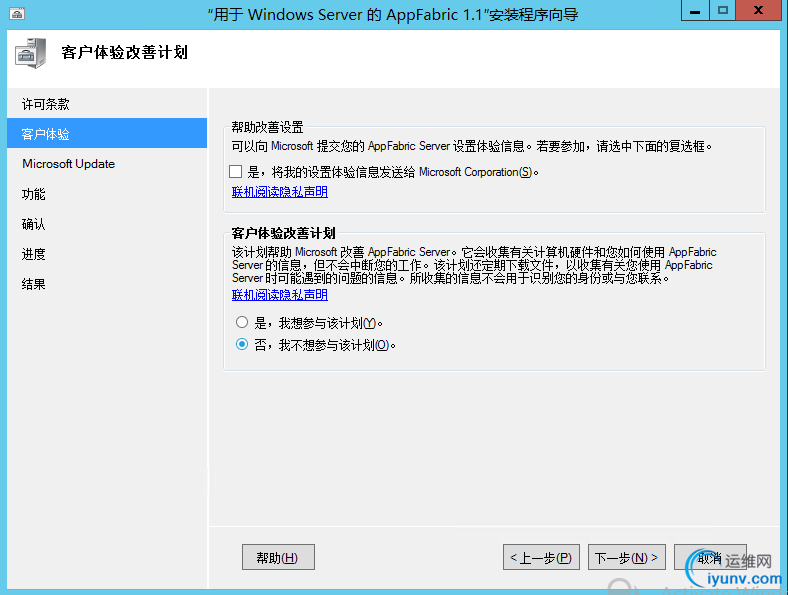
Task: Open privacy statement link under 帮助改善设置
Action: (x=279, y=192)
